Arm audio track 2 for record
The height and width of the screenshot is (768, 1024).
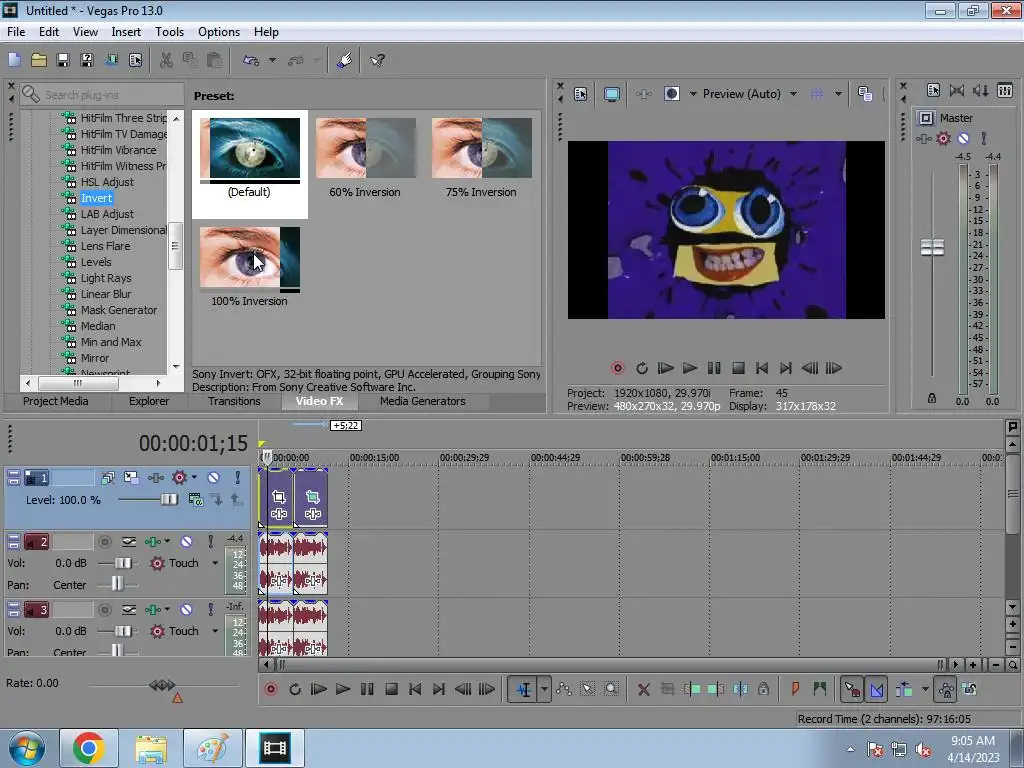[104, 541]
